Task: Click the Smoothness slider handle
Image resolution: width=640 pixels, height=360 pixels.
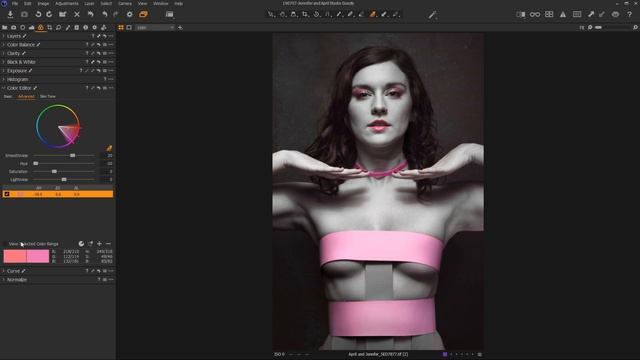Action: click(x=72, y=156)
